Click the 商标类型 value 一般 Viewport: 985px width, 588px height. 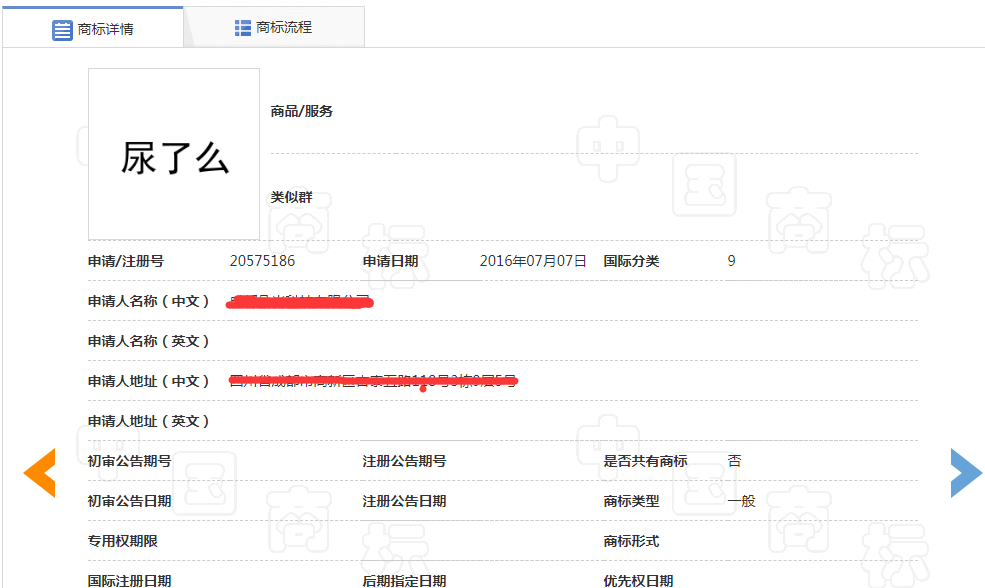click(x=741, y=501)
